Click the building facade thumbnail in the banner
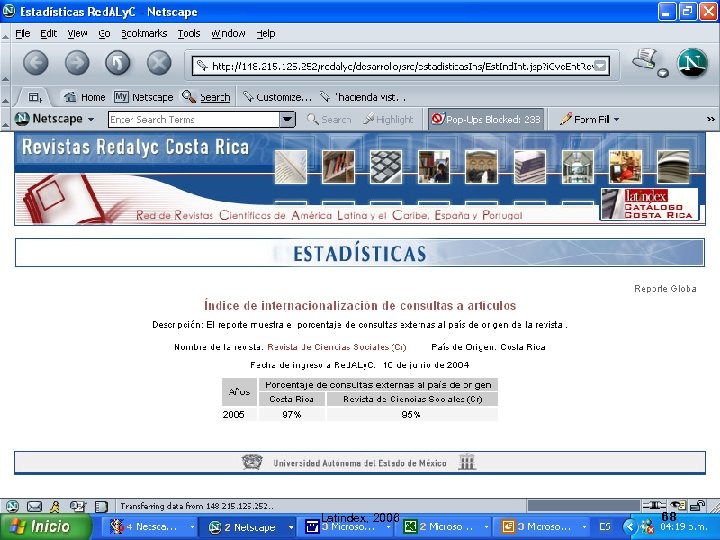The height and width of the screenshot is (540, 720). [481, 167]
